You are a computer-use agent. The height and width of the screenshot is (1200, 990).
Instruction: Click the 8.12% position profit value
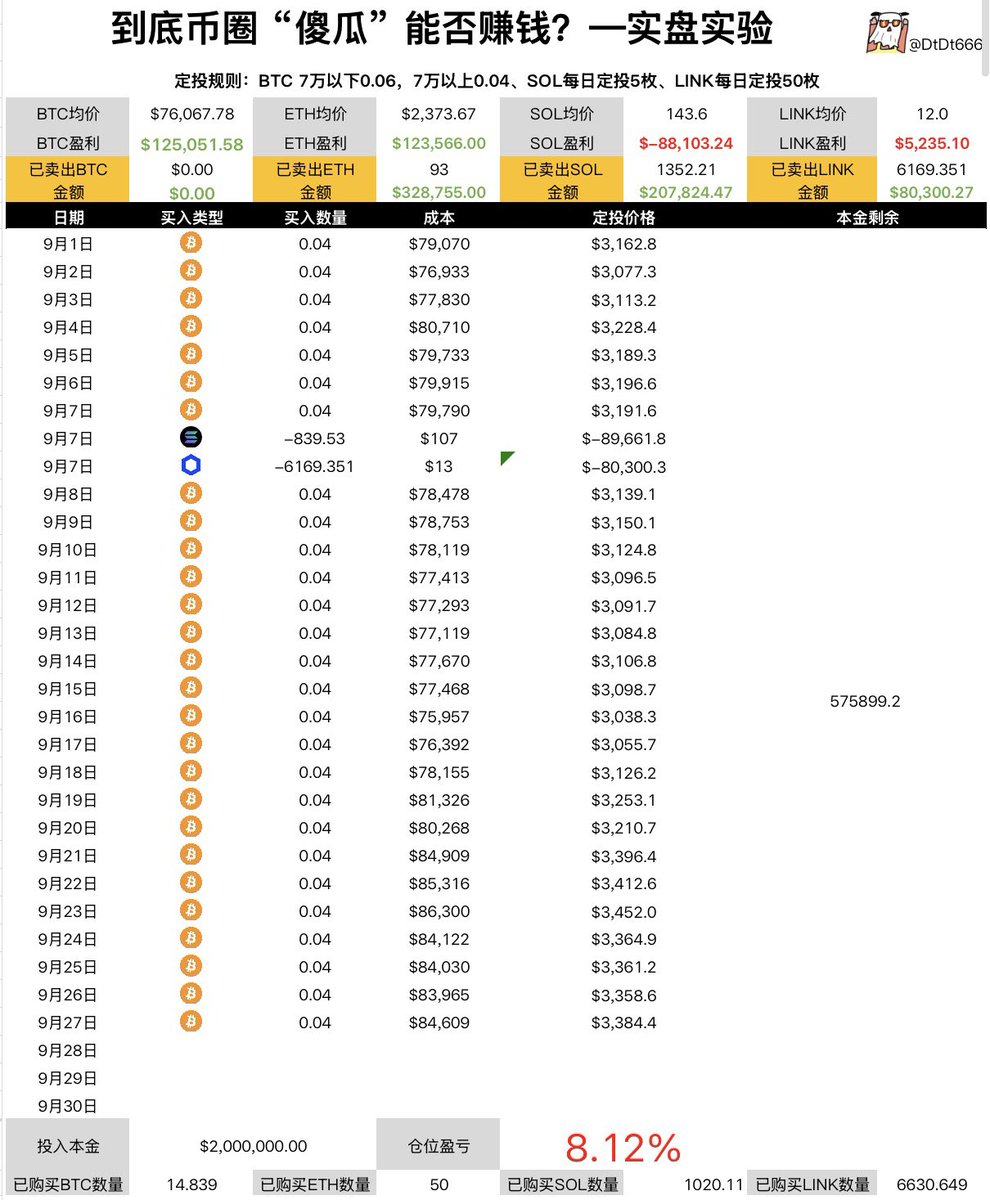tap(623, 1148)
